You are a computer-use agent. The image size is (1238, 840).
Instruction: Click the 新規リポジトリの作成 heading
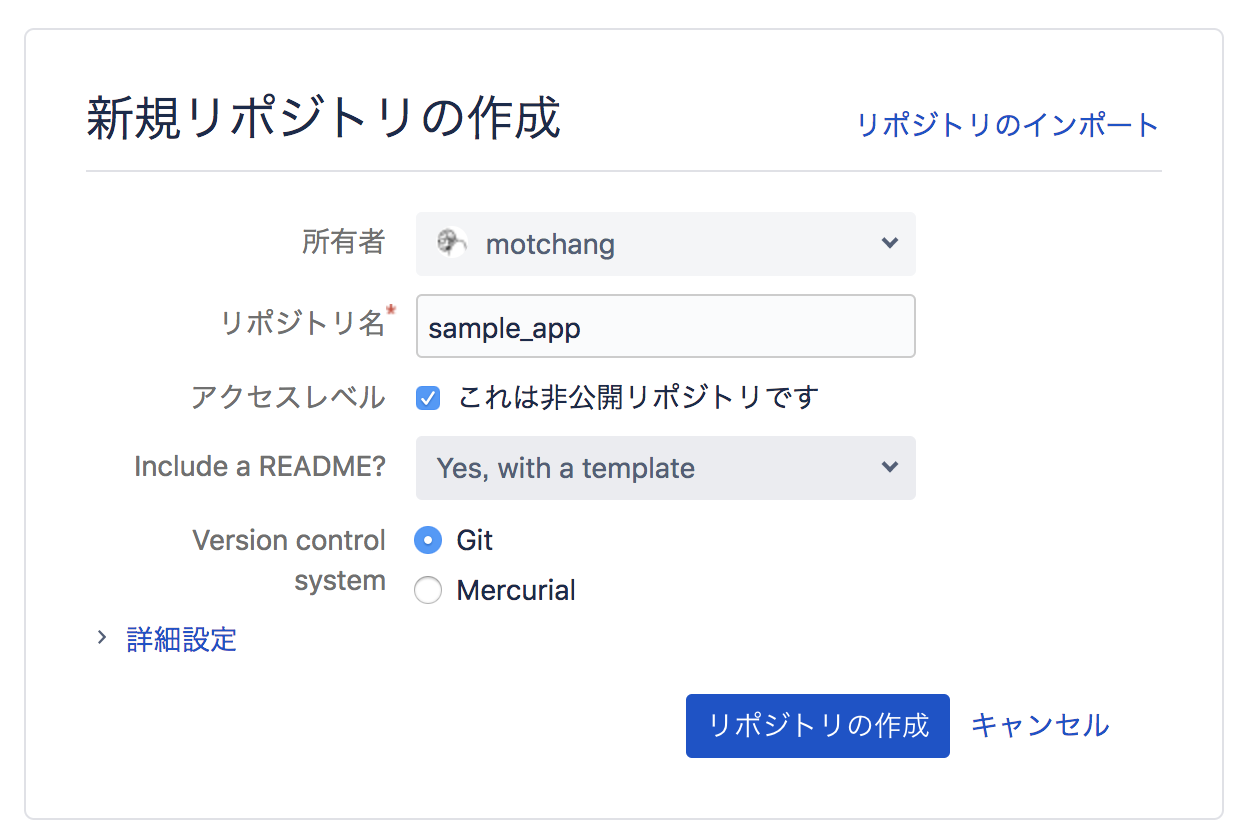click(322, 117)
